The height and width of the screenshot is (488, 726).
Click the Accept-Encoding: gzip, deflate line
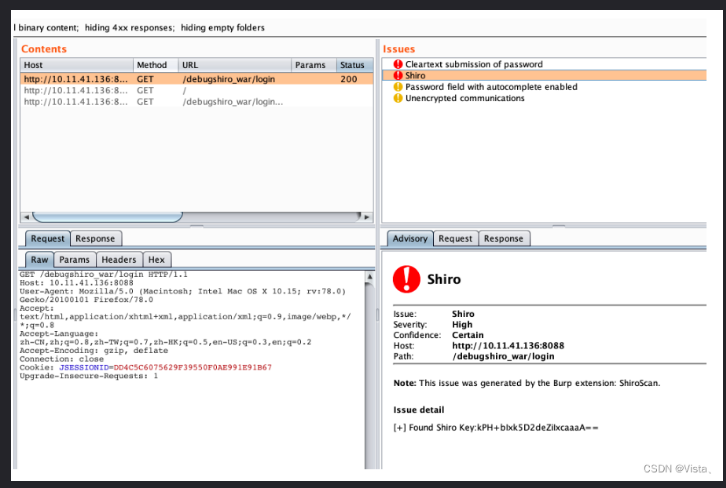pyautogui.click(x=94, y=350)
